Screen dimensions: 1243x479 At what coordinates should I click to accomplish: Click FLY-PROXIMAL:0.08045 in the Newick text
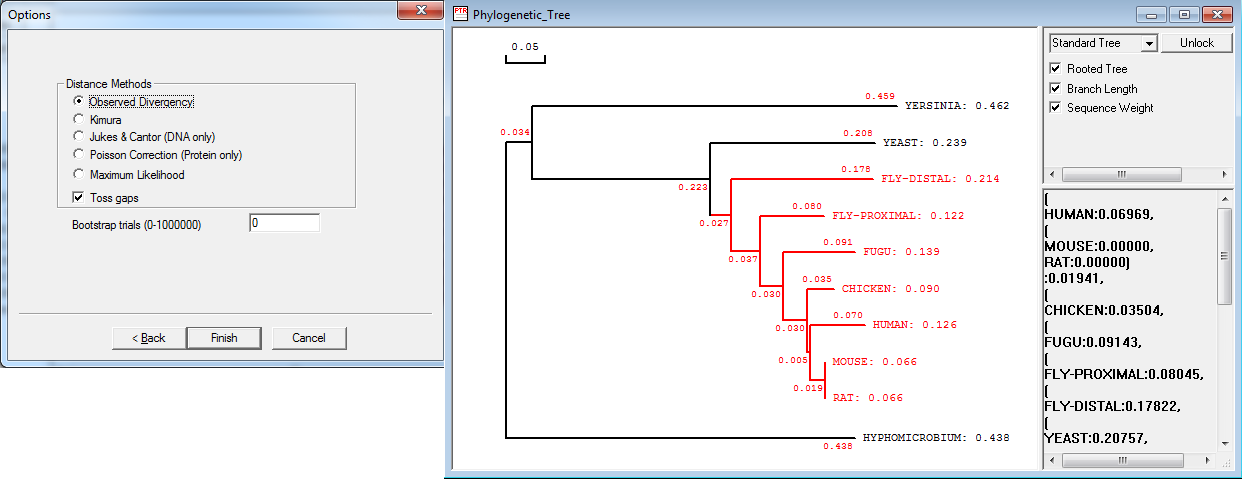(x=1122, y=374)
